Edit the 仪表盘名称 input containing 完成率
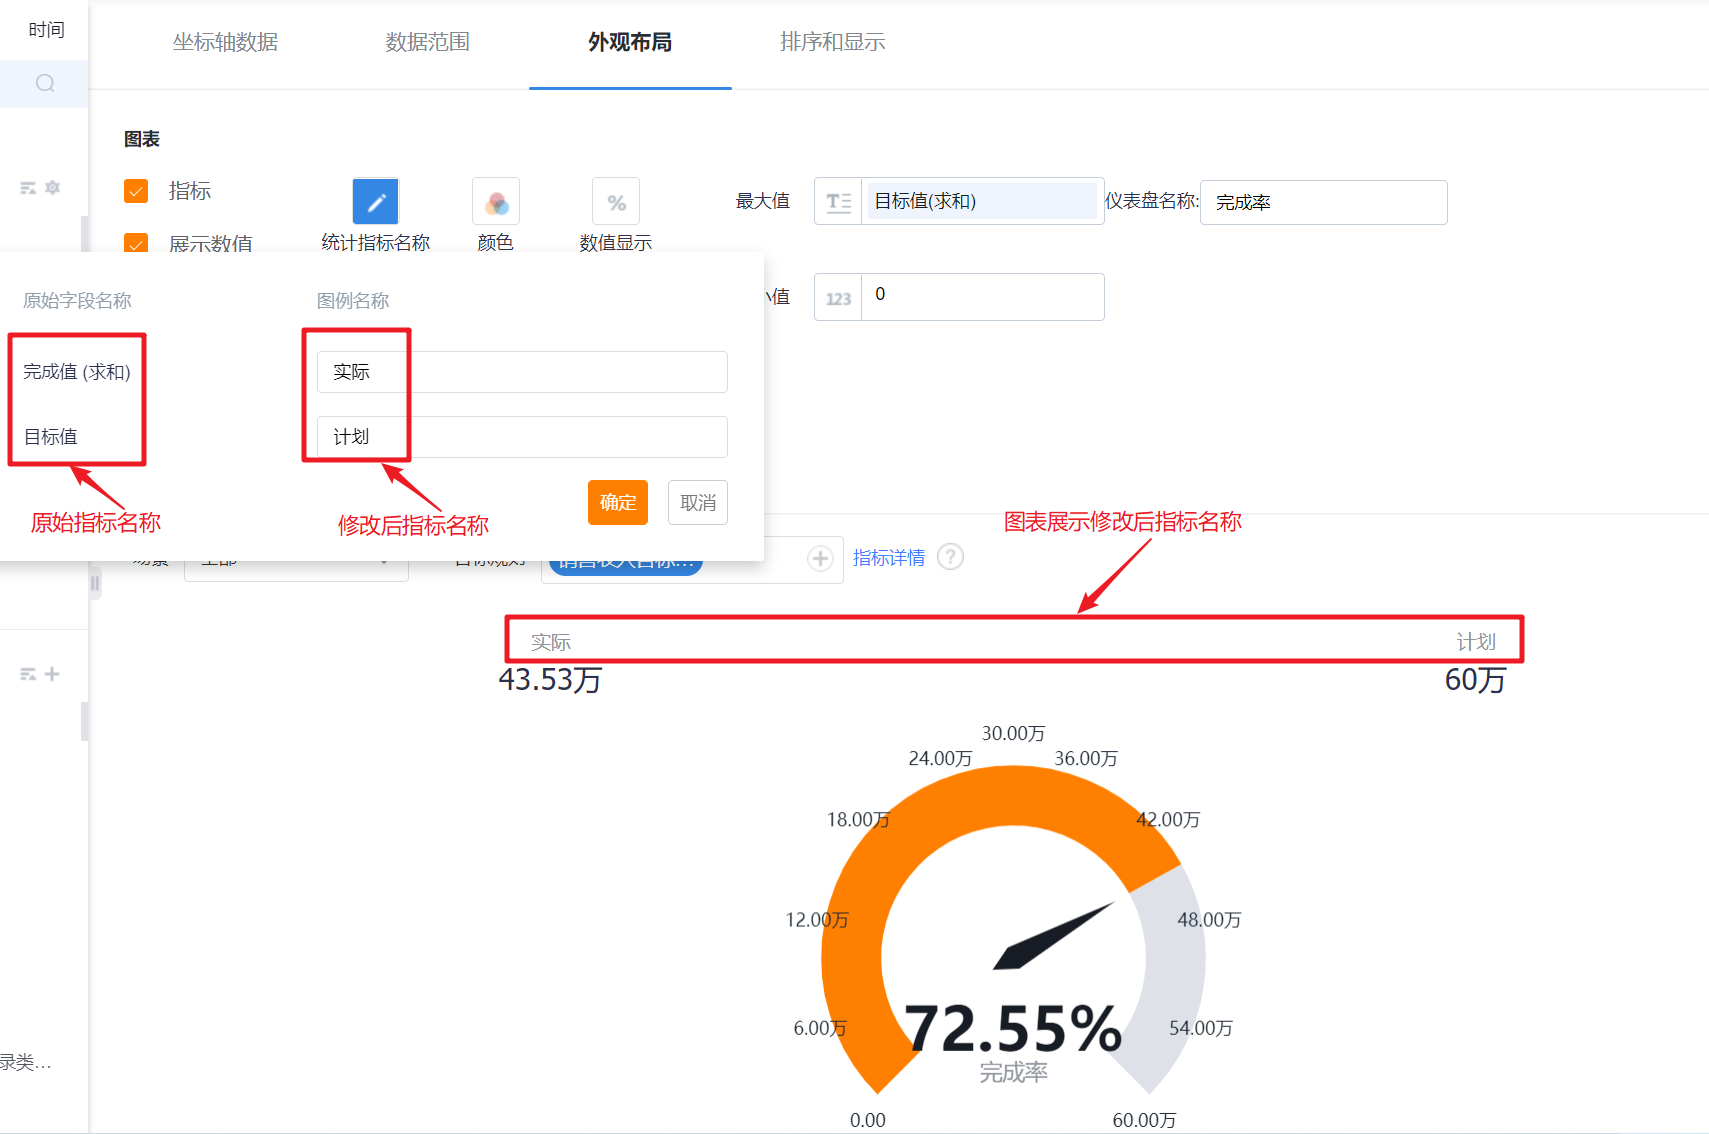The width and height of the screenshot is (1709, 1134). 1323,202
